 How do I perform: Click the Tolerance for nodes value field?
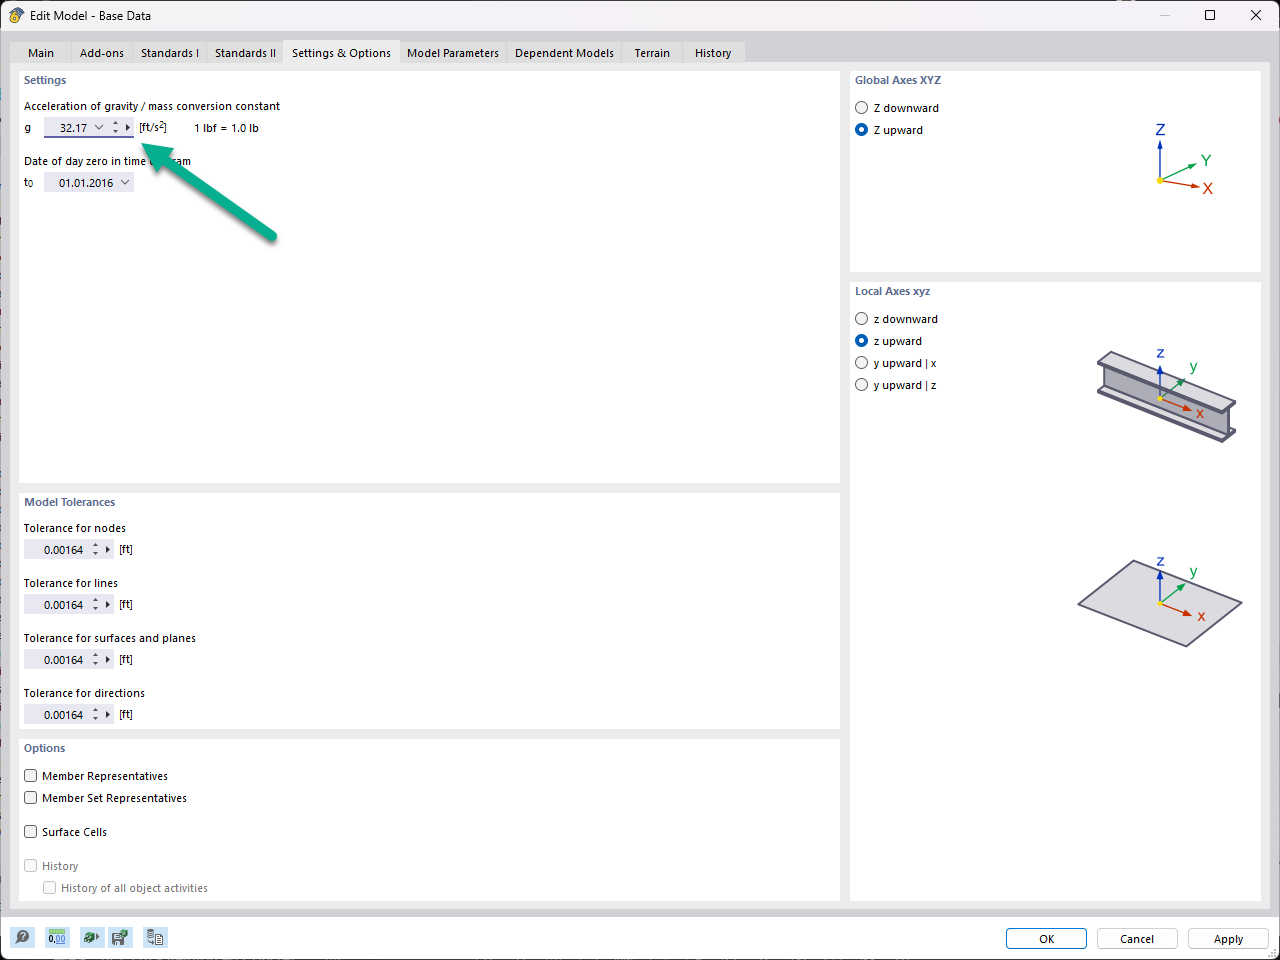point(58,550)
